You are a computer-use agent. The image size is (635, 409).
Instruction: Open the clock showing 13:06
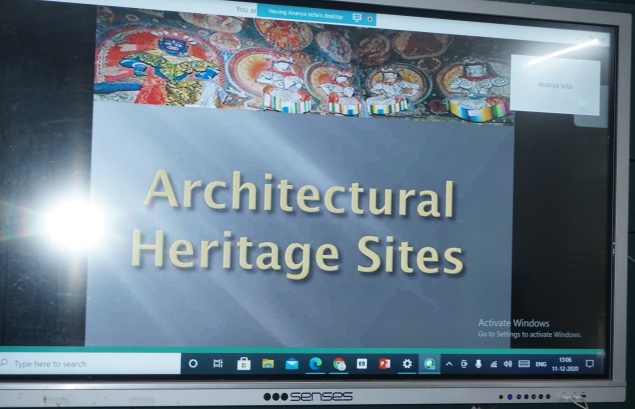565,364
